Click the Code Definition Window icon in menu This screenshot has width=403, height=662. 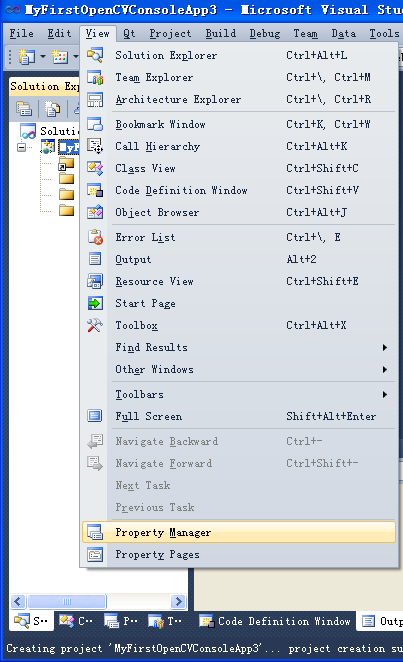(95, 190)
